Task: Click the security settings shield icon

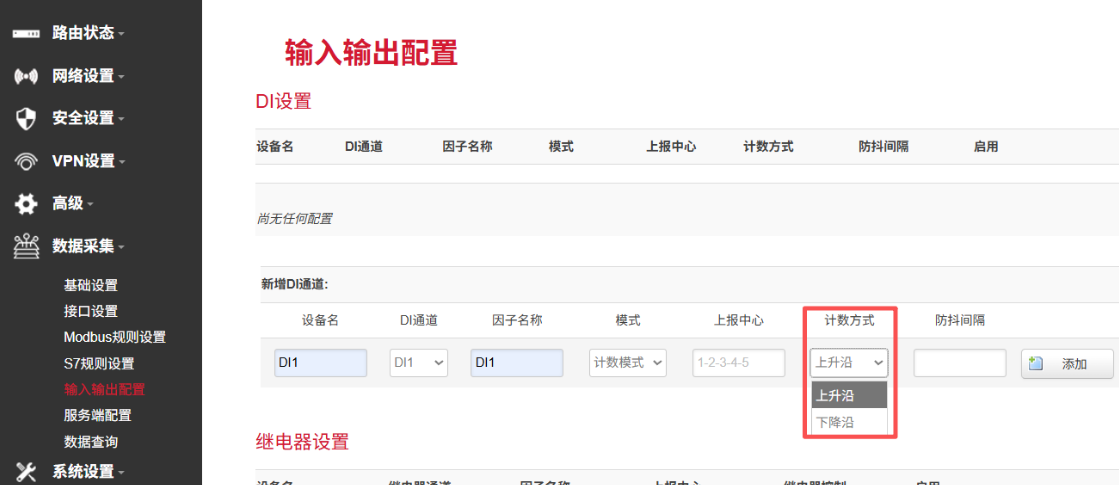Action: 26,118
